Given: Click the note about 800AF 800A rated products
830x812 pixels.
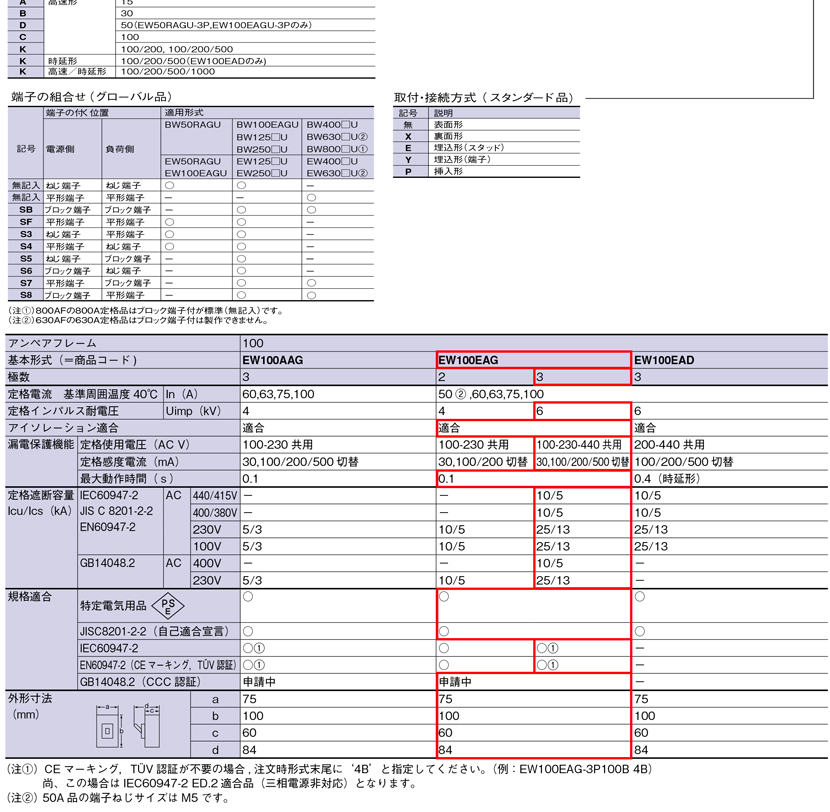Looking at the screenshot, I should click(x=147, y=311).
